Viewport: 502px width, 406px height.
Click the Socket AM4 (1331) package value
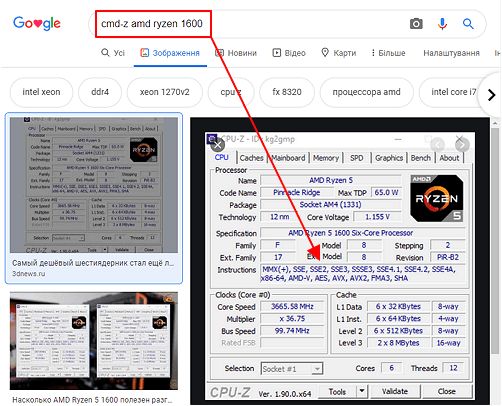pos(330,205)
